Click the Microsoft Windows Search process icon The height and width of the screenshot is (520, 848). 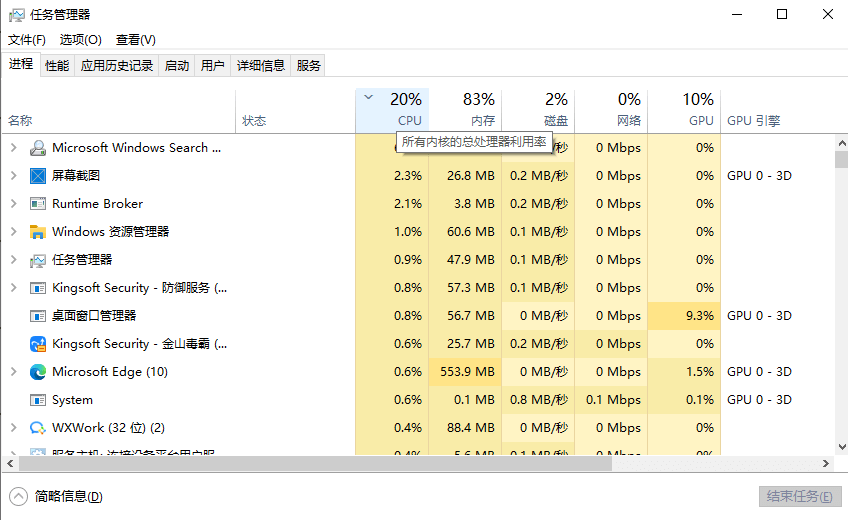pos(37,148)
